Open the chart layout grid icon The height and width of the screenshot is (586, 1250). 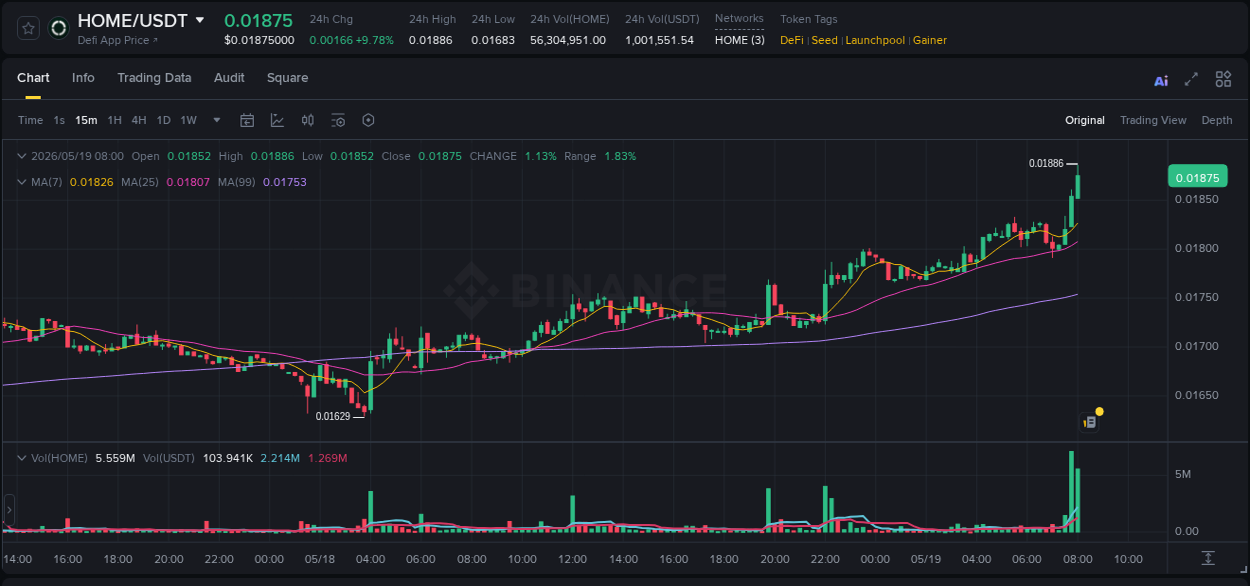point(1223,79)
